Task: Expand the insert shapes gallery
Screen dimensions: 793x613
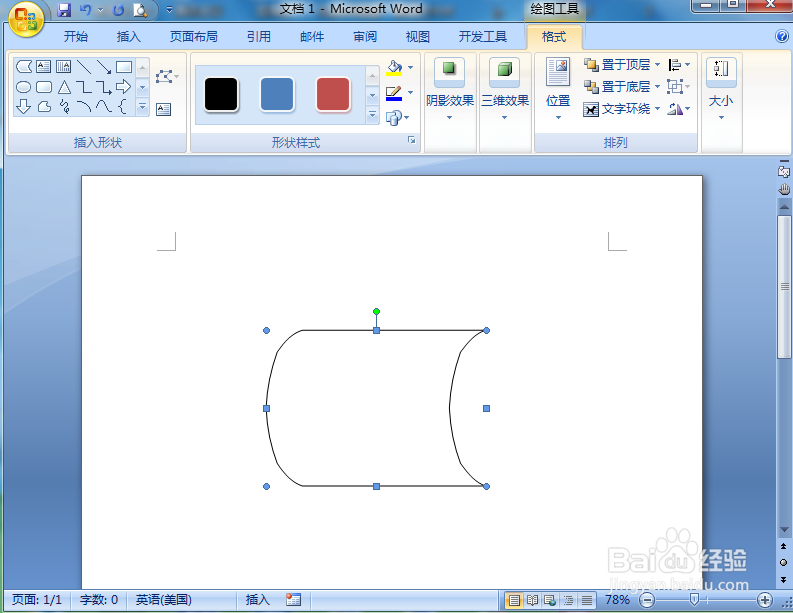Action: 143,107
